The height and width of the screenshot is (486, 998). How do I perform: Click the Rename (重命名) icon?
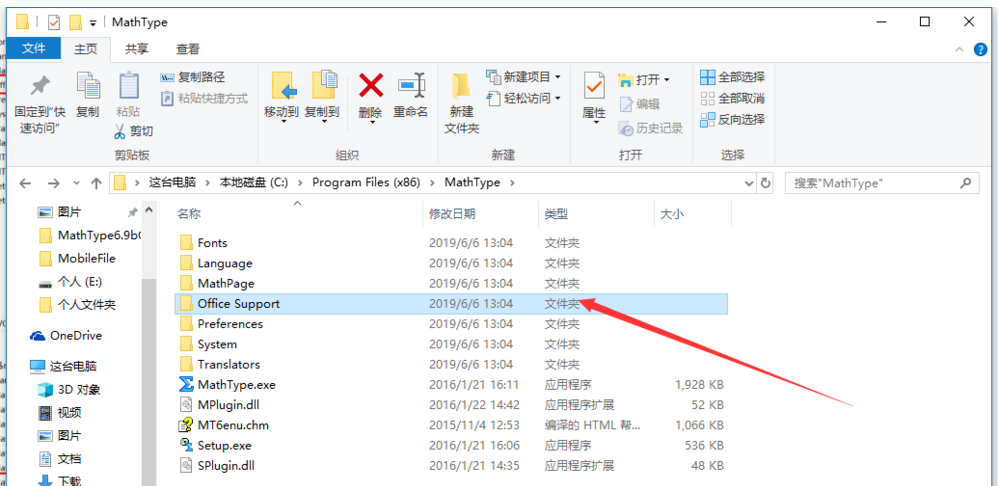pyautogui.click(x=411, y=85)
